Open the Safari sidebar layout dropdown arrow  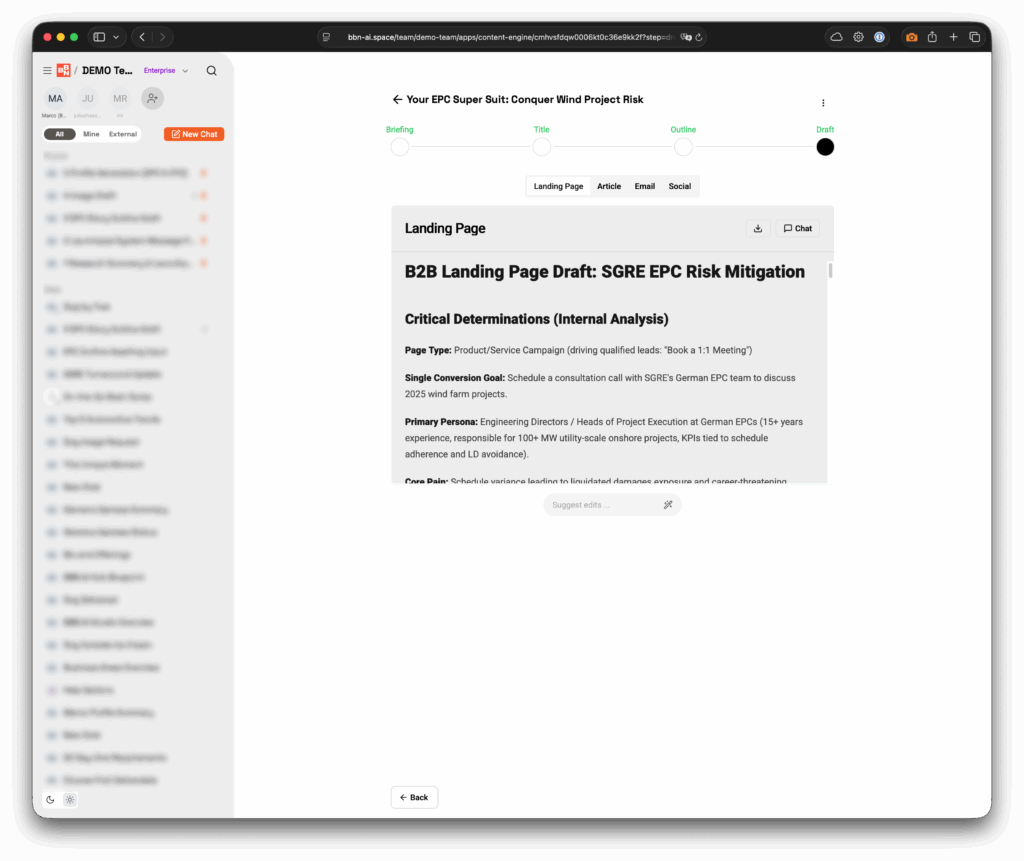(117, 37)
